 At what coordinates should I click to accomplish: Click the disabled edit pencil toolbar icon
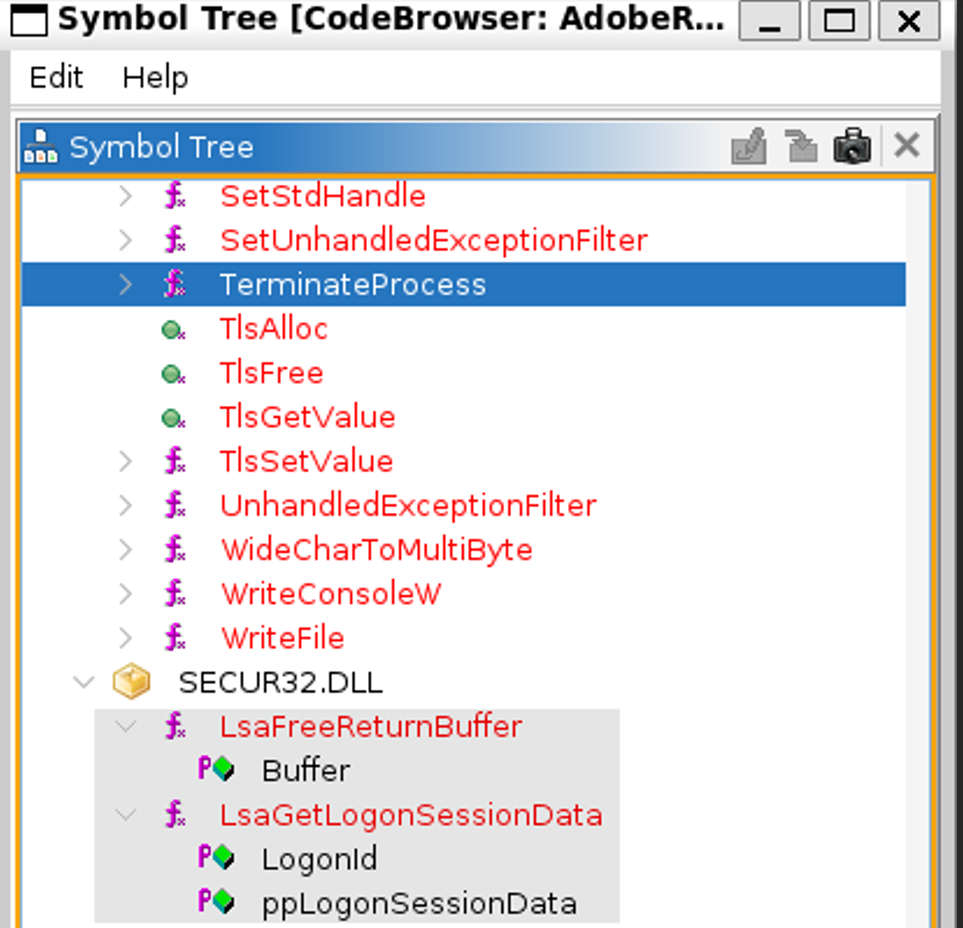[749, 146]
